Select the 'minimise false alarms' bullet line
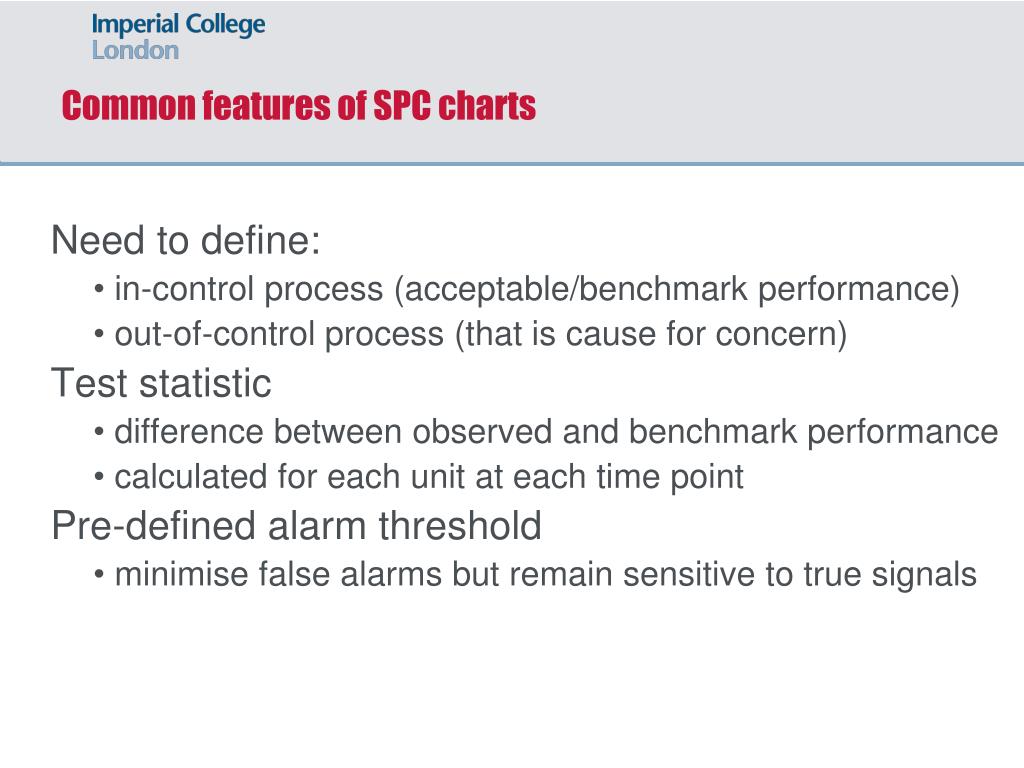This screenshot has width=1024, height=768. [x=536, y=575]
